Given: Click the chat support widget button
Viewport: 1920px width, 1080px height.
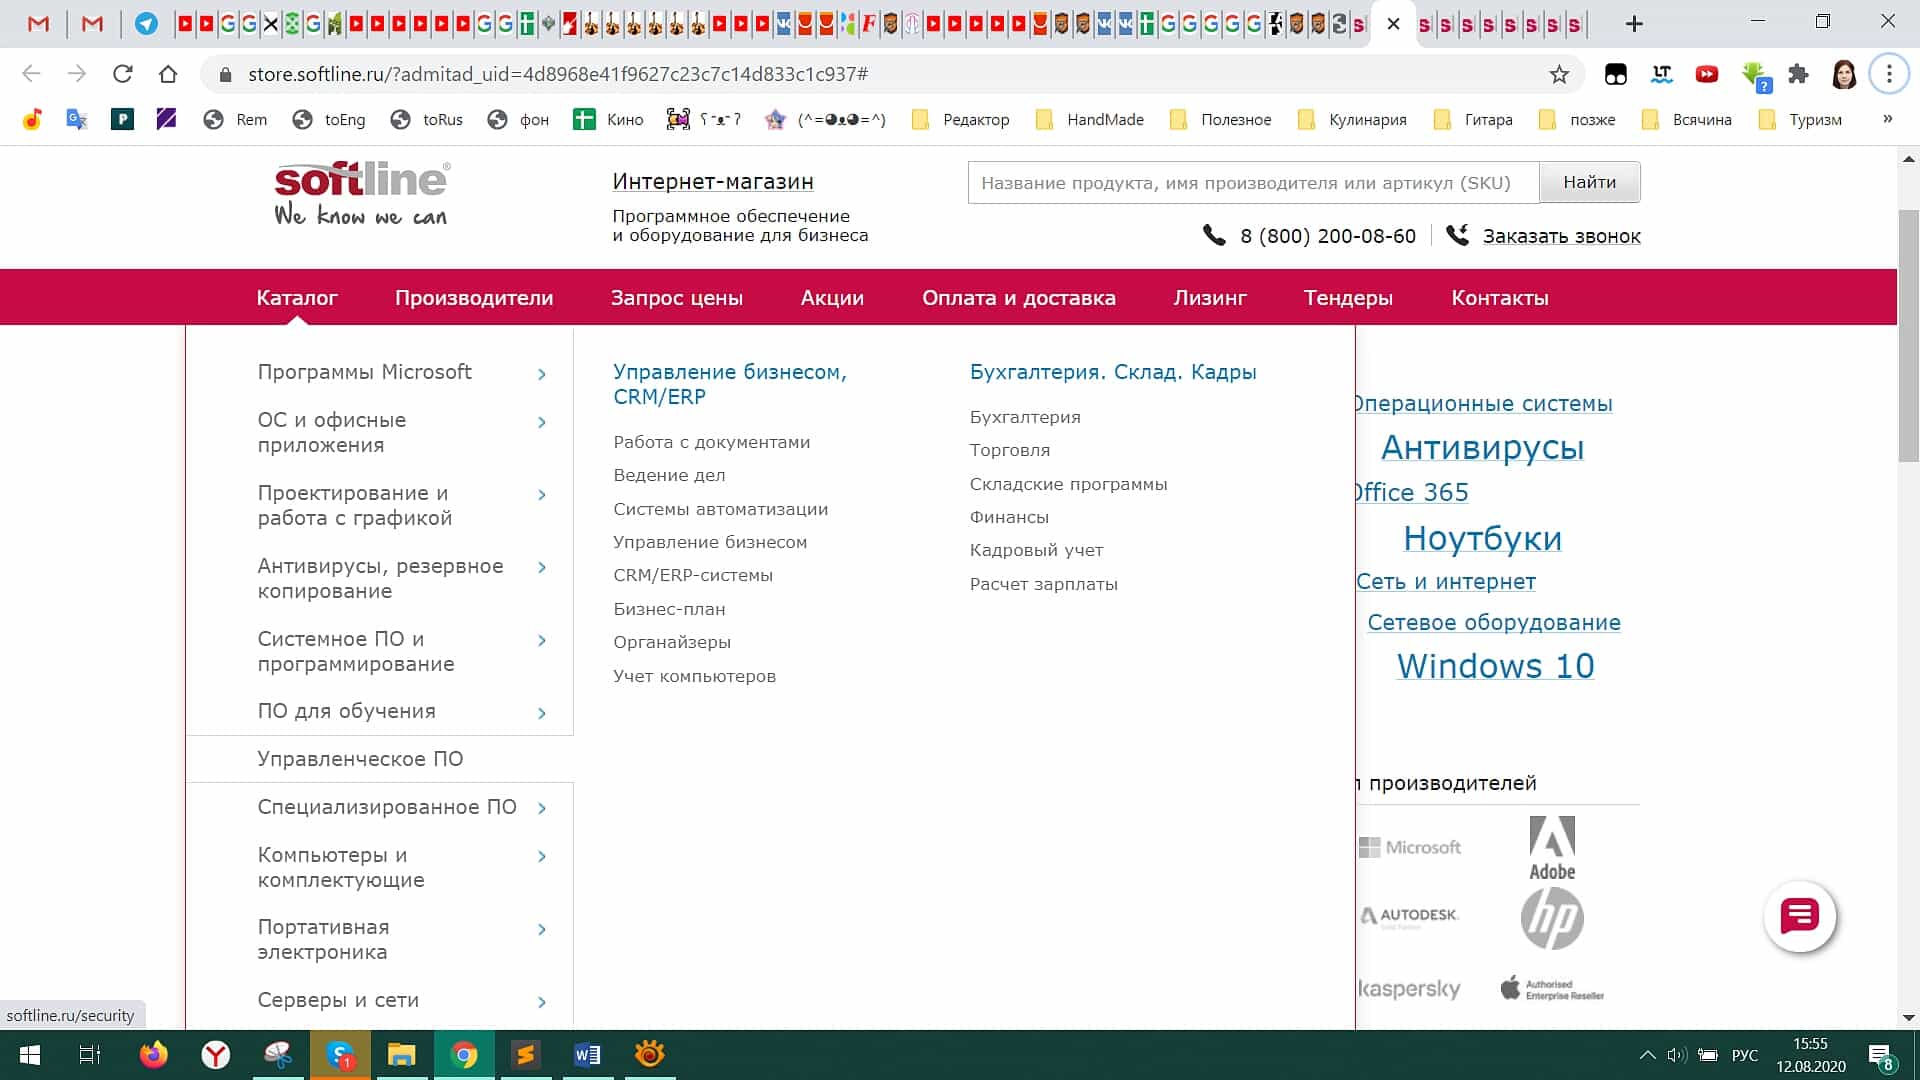Looking at the screenshot, I should pyautogui.click(x=1800, y=915).
